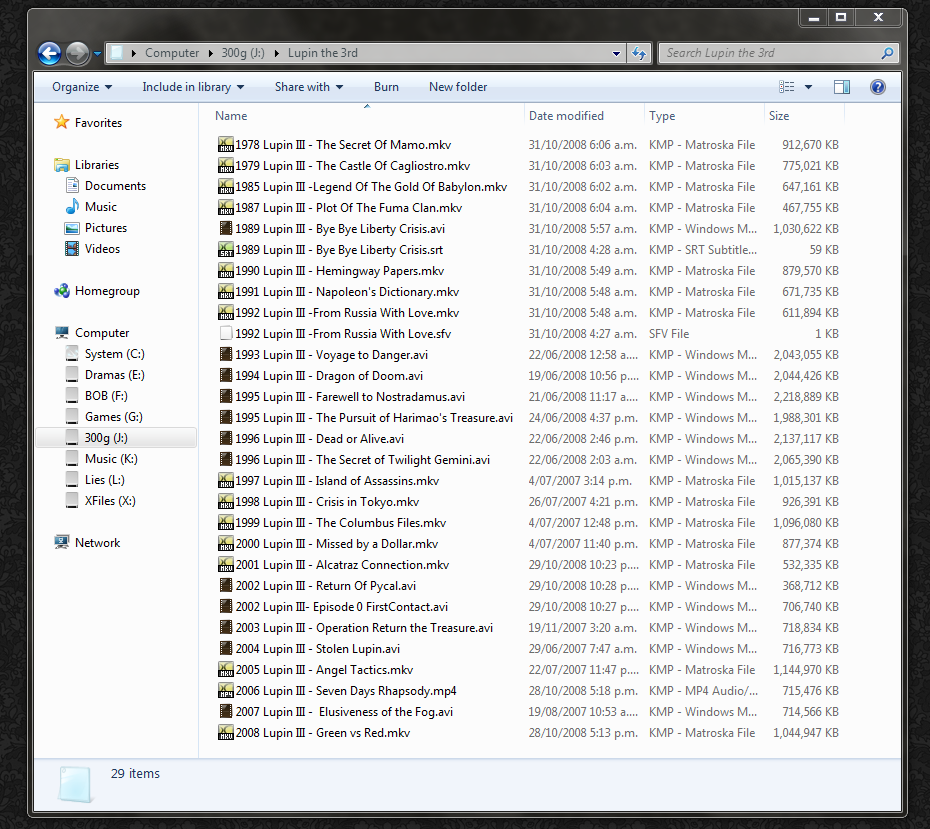Click the search magnifier icon
The width and height of the screenshot is (930, 829).
coord(887,53)
